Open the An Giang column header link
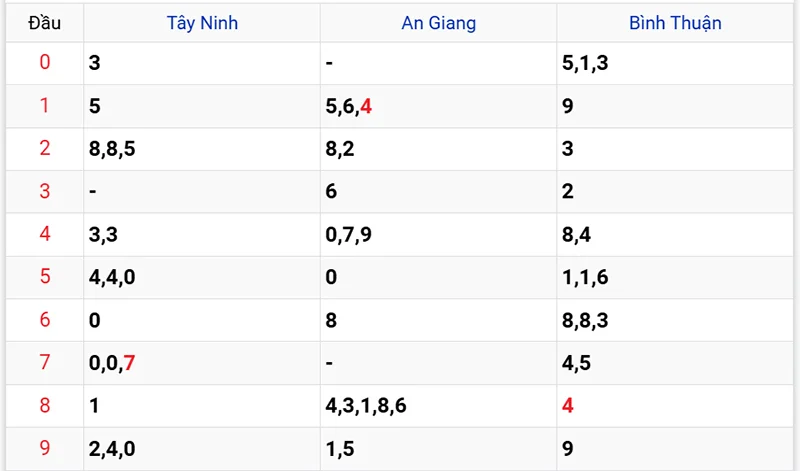Screen dimensions: 800x471 (438, 22)
